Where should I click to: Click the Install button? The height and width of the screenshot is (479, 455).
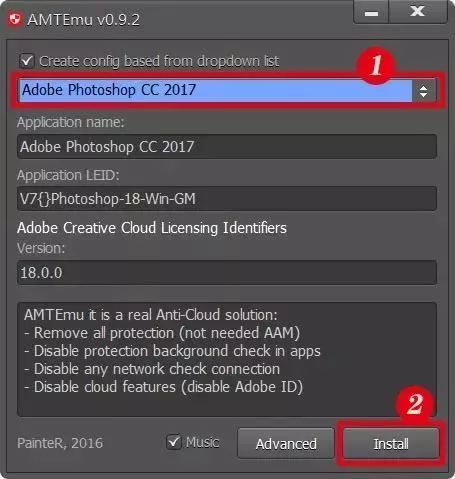[x=391, y=443]
